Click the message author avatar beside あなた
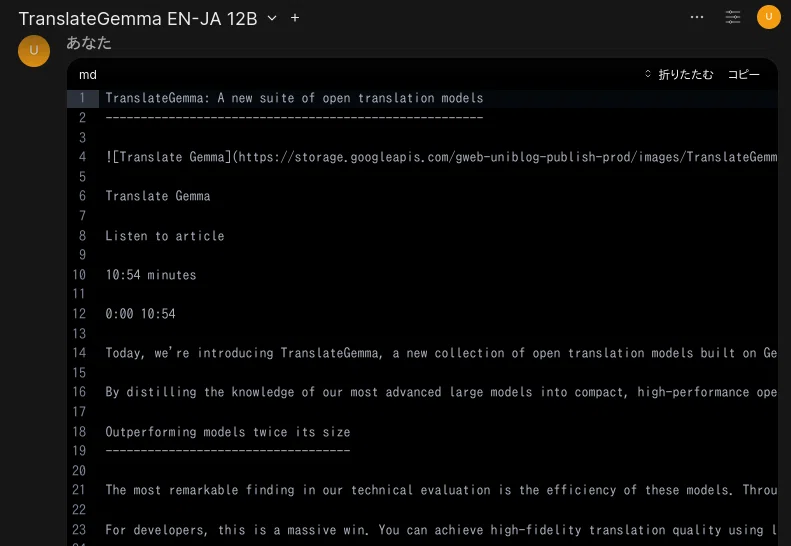Screen dimensions: 791x546 (34, 50)
